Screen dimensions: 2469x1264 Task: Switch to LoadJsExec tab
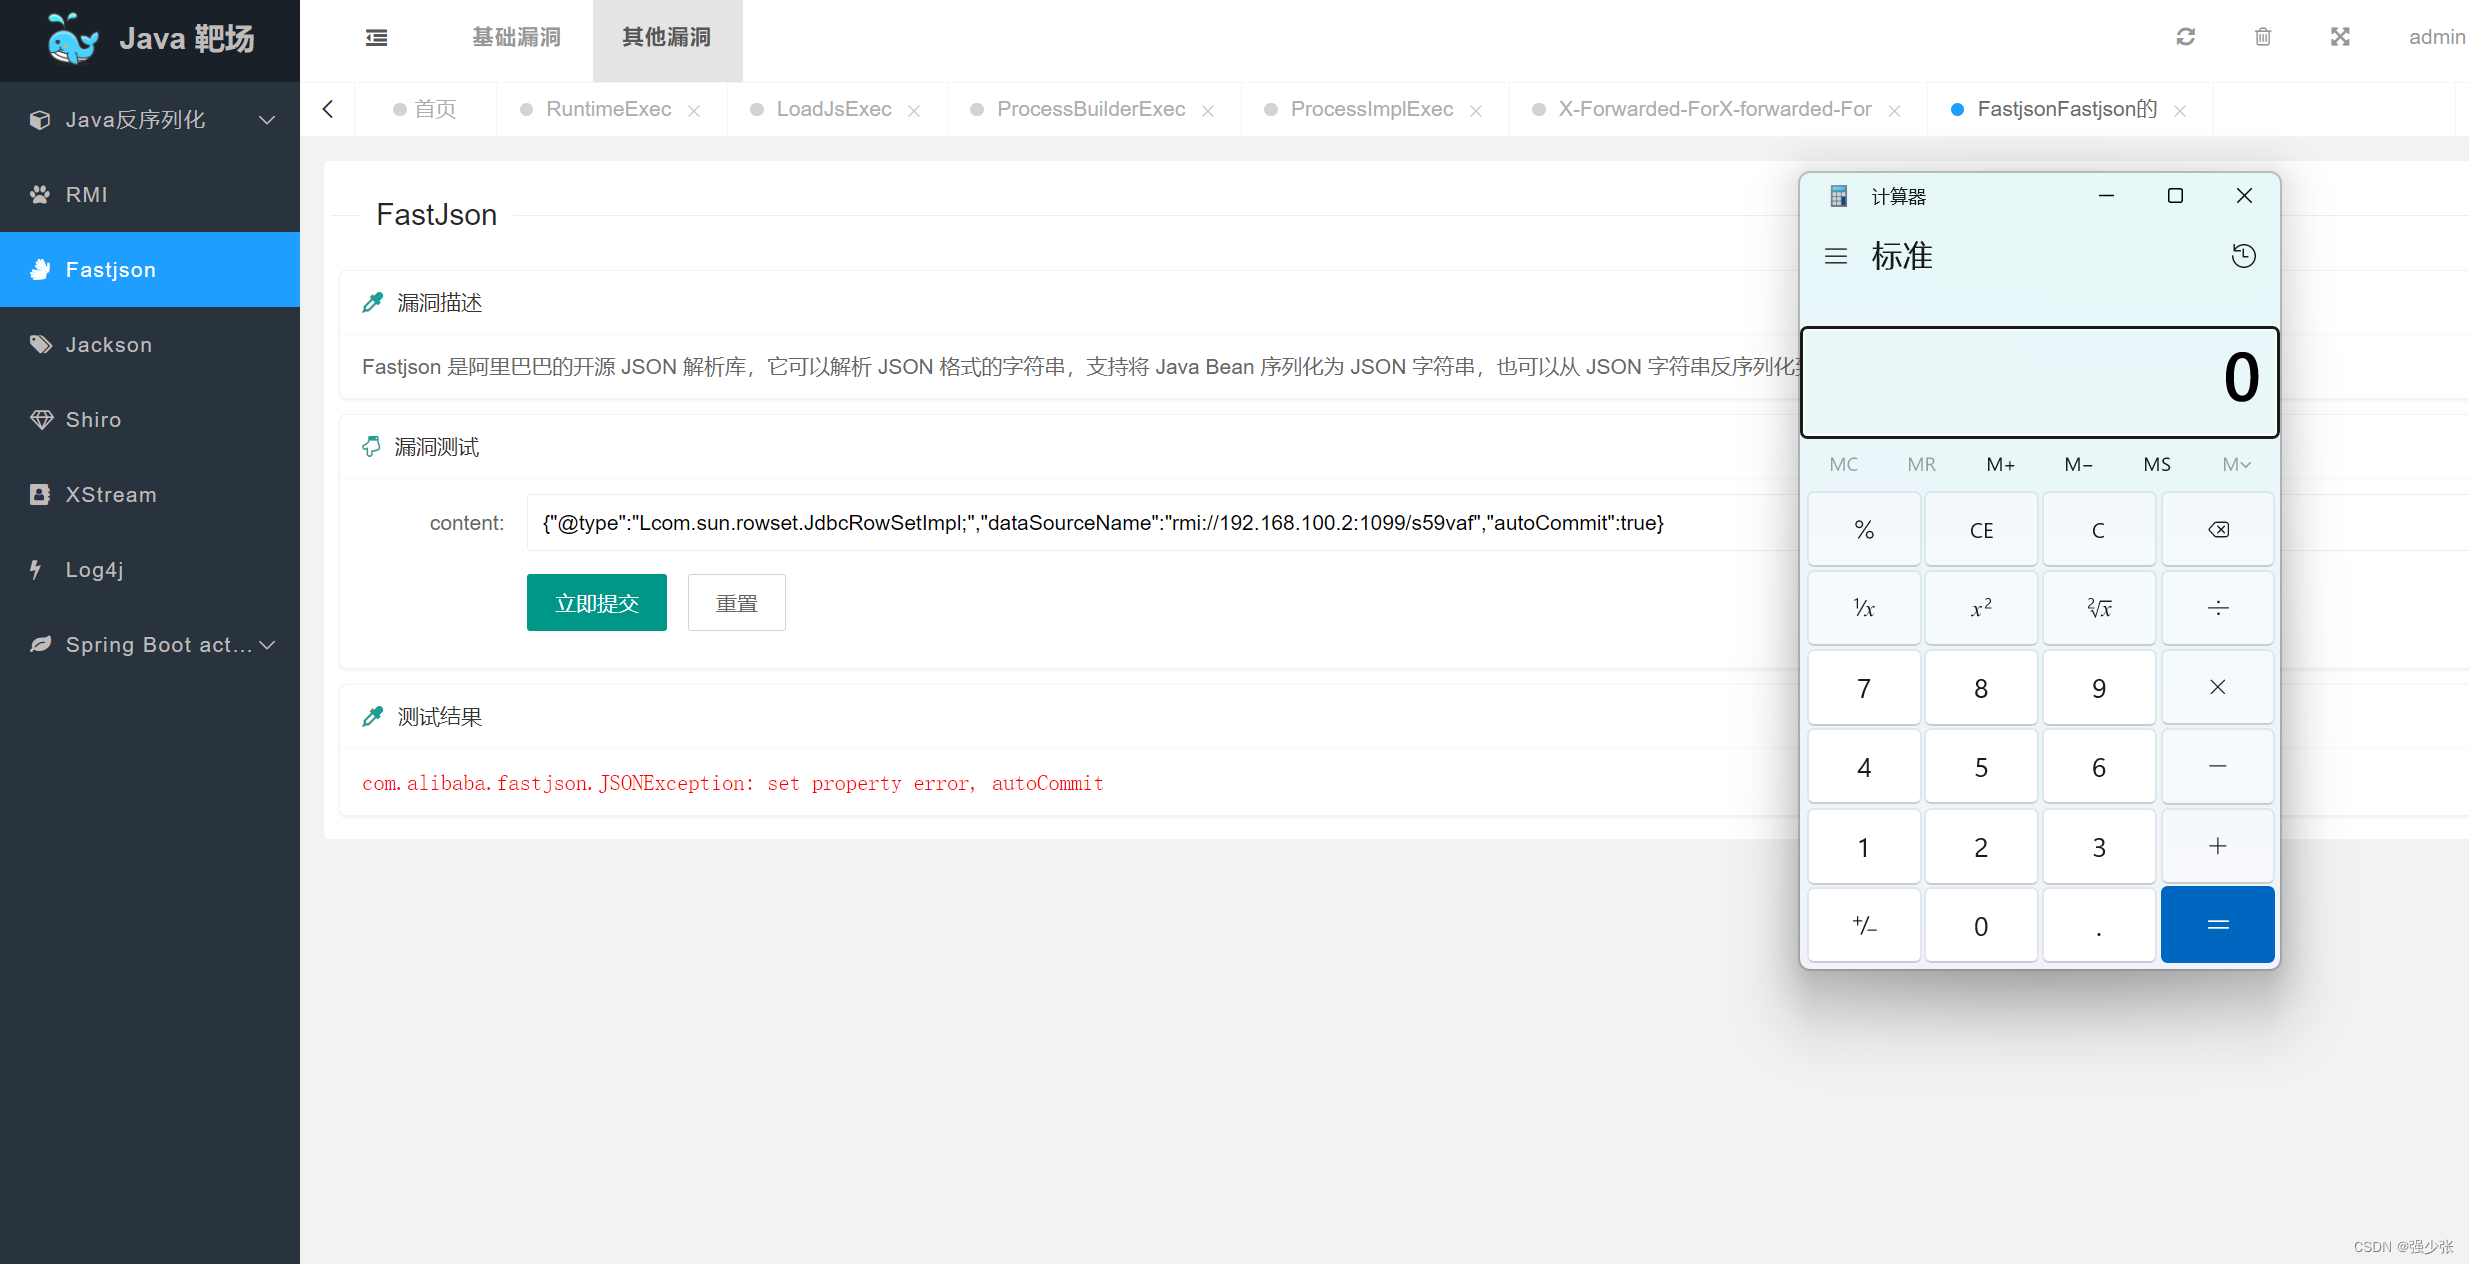[834, 109]
